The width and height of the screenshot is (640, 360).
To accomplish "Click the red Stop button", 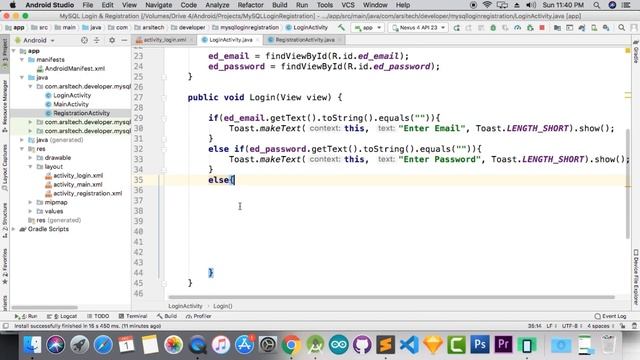I will tap(542, 28).
